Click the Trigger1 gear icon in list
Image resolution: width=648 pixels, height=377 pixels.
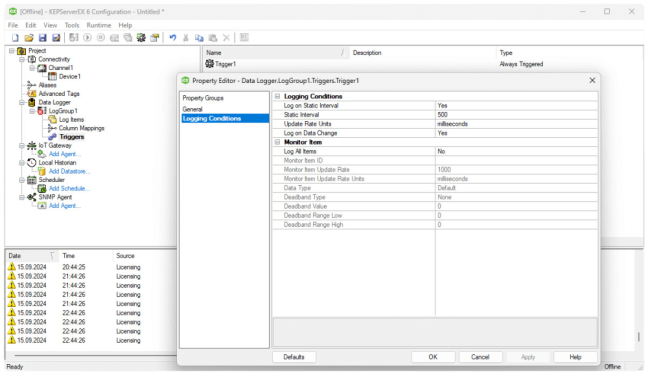point(210,64)
